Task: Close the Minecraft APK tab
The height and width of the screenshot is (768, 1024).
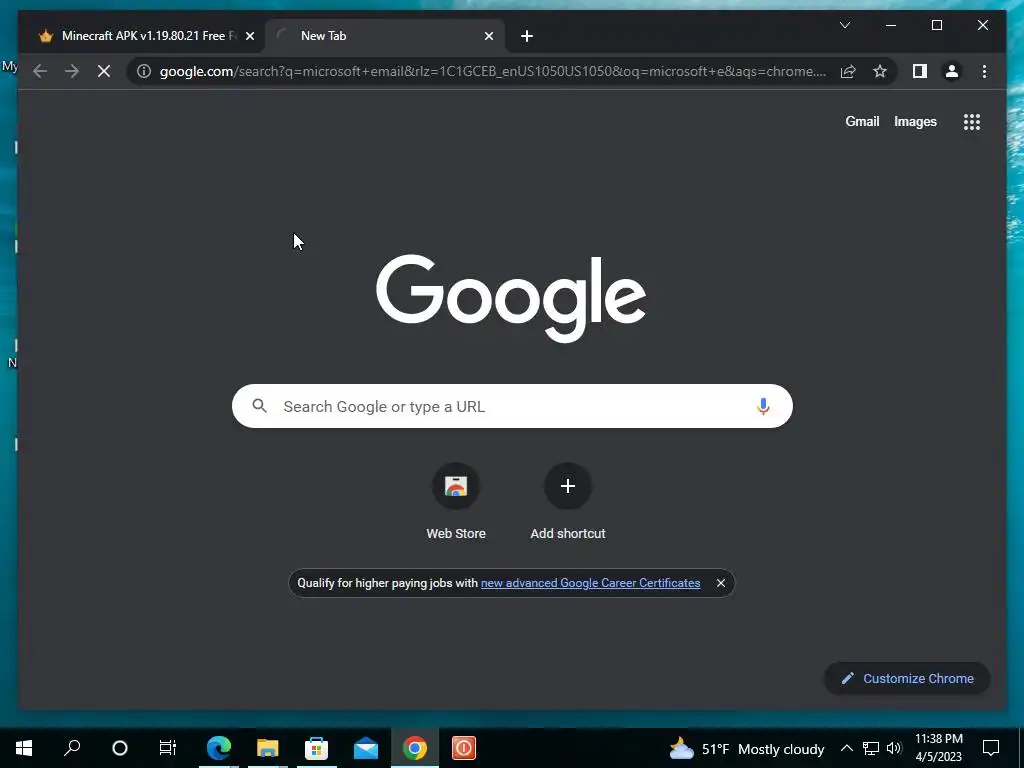Action: pos(249,36)
